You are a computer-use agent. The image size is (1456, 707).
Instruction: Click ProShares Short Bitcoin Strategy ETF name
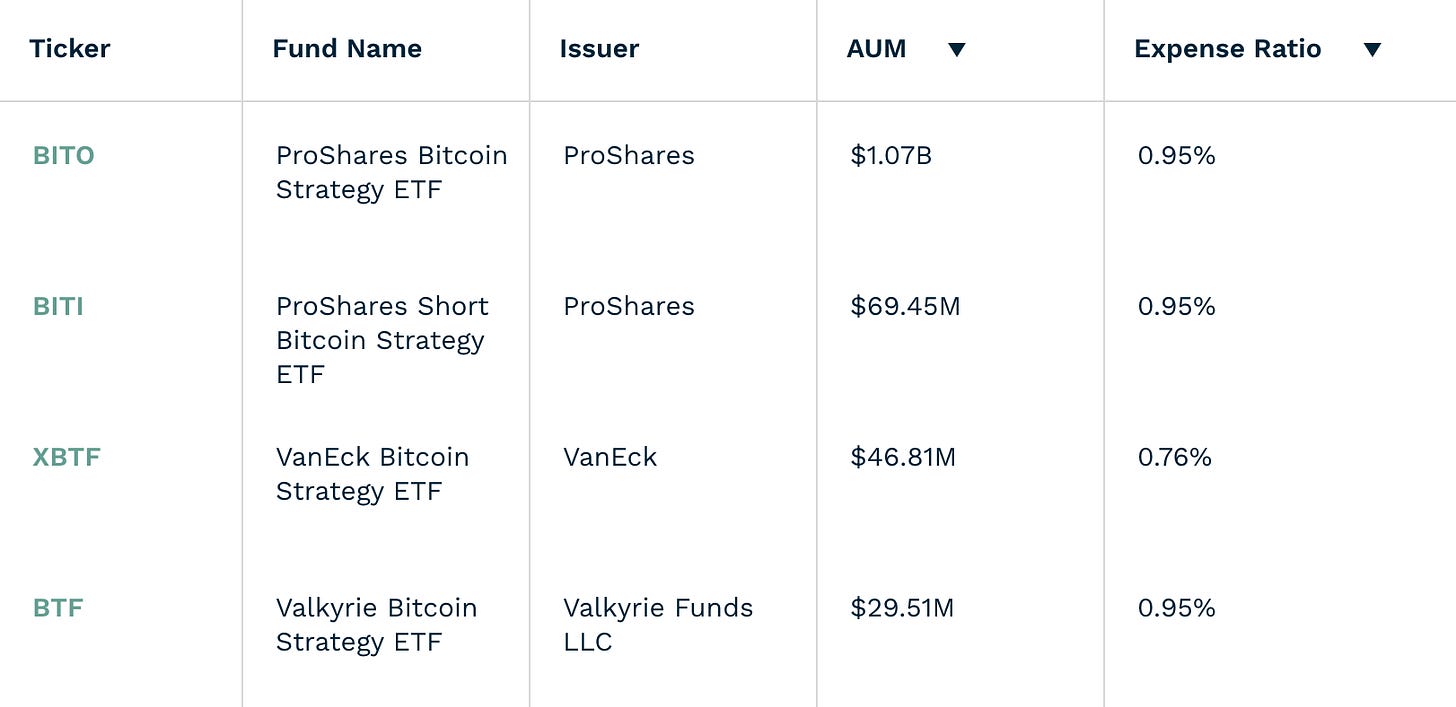tap(382, 340)
